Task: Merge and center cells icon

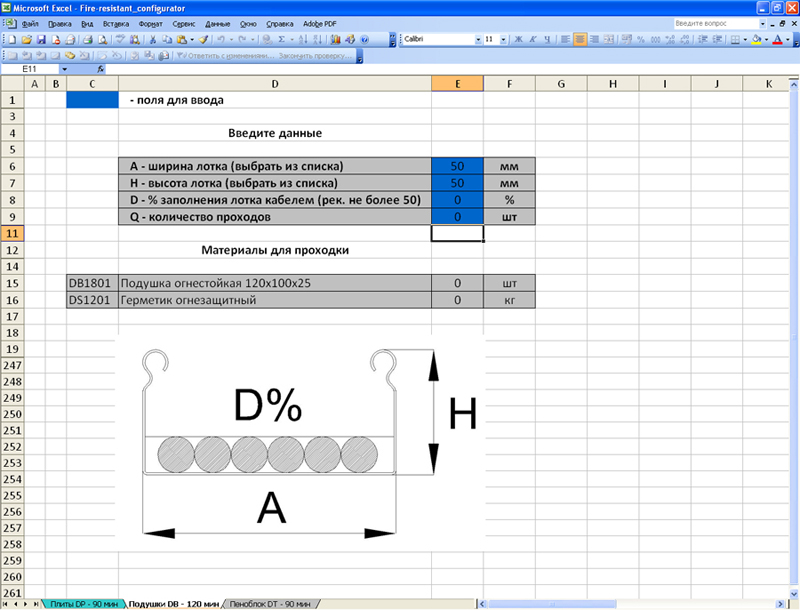Action: pos(609,39)
